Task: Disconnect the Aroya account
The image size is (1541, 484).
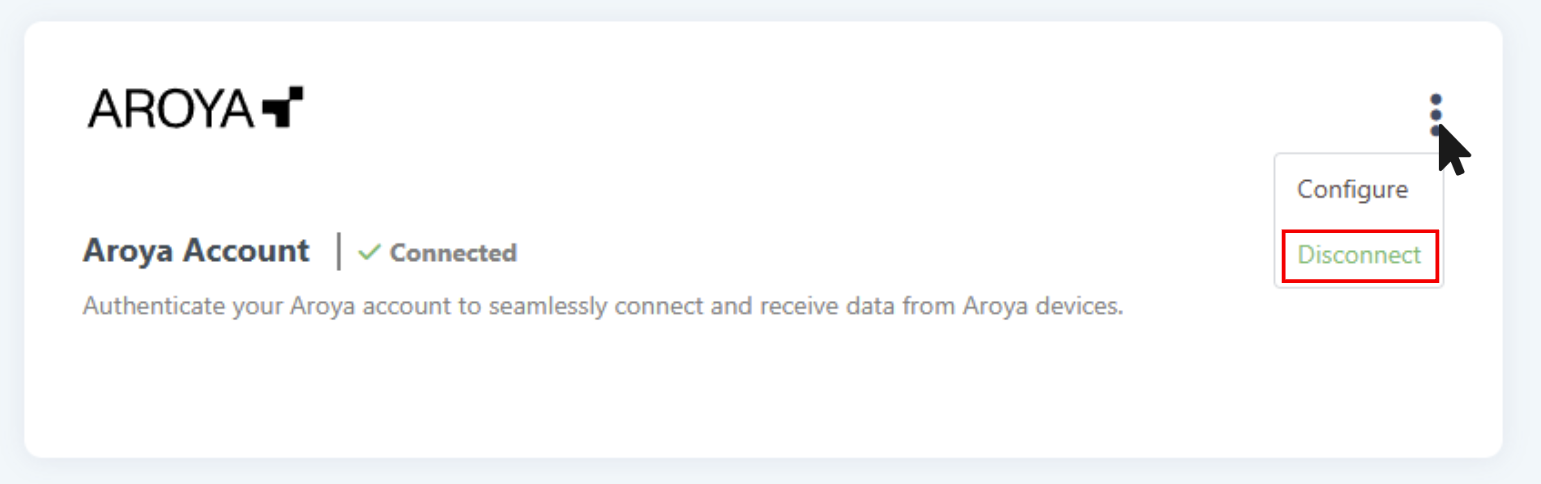Action: pyautogui.click(x=1359, y=255)
